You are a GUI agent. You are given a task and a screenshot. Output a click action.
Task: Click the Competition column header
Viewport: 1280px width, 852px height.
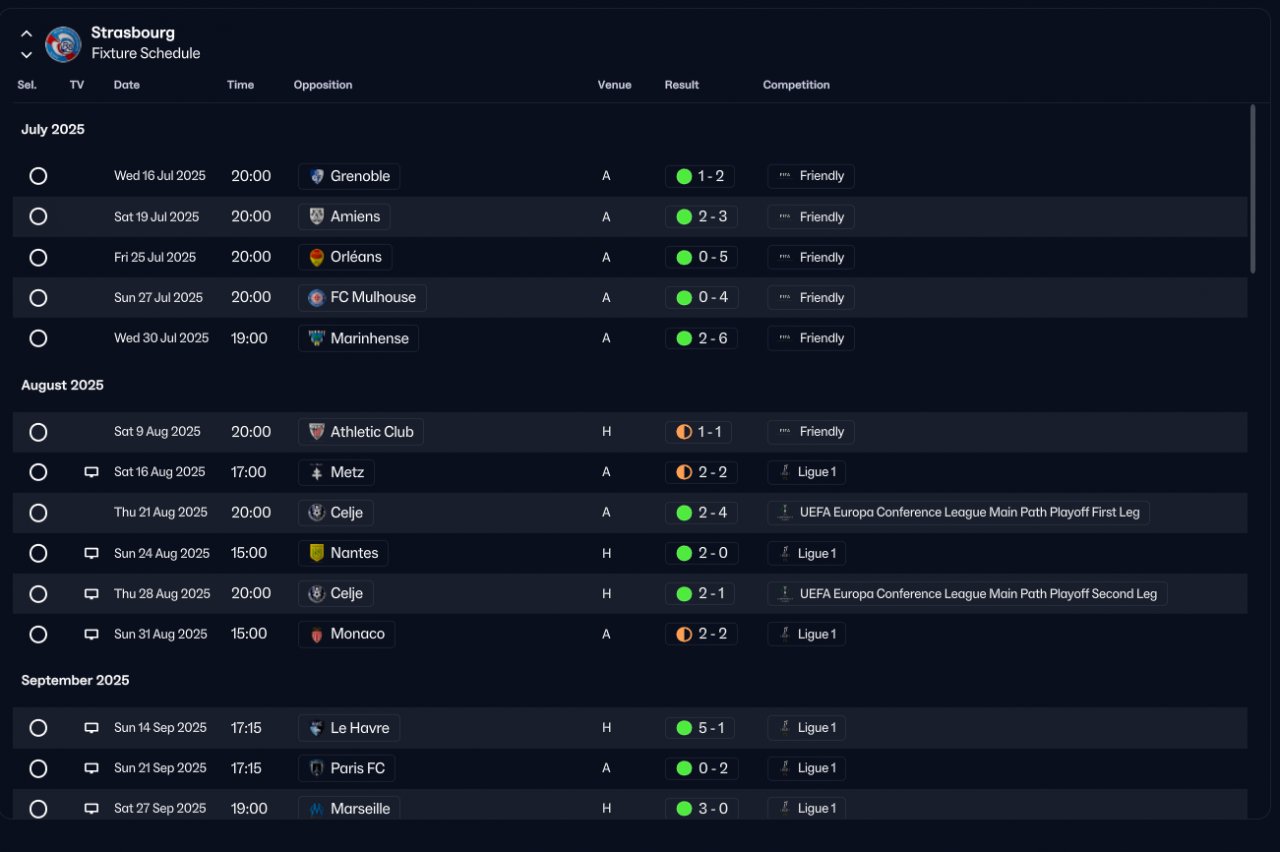click(x=796, y=85)
